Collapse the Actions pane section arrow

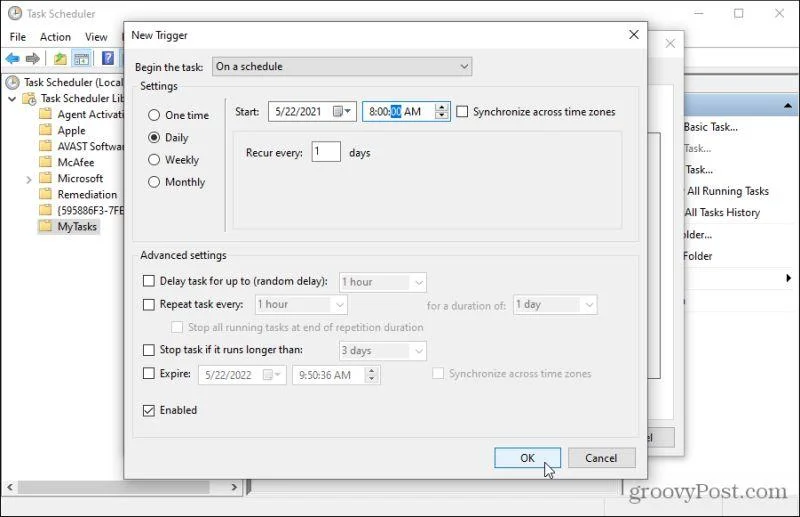coord(788,106)
